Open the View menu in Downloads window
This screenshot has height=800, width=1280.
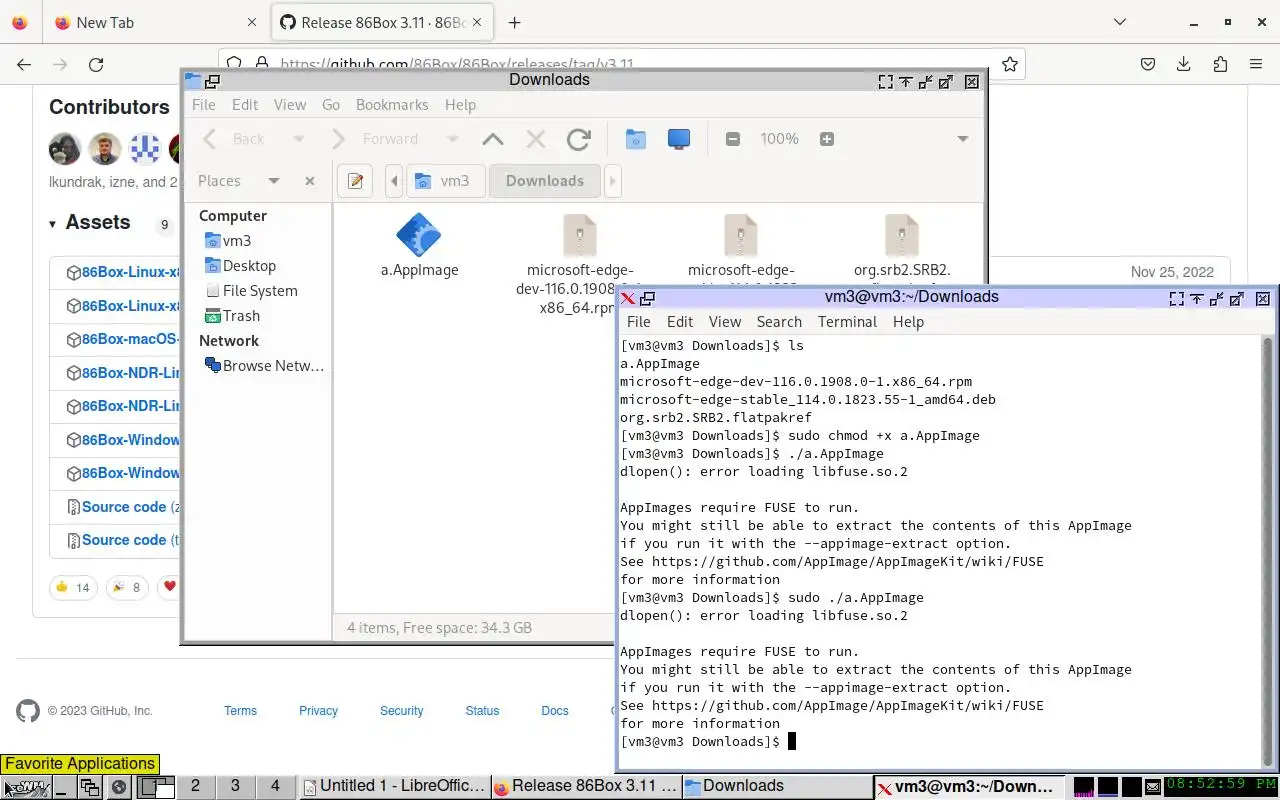coord(290,105)
